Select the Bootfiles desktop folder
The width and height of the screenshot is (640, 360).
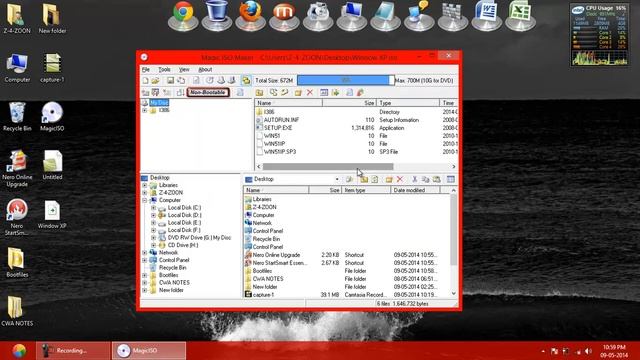pos(17,262)
